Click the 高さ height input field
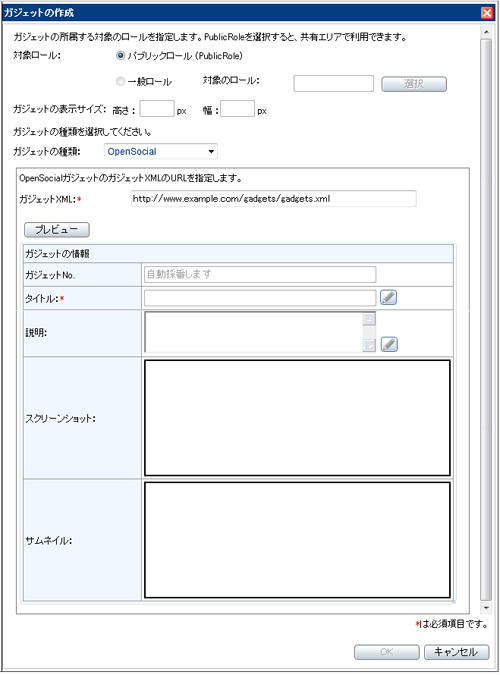 (x=157, y=109)
